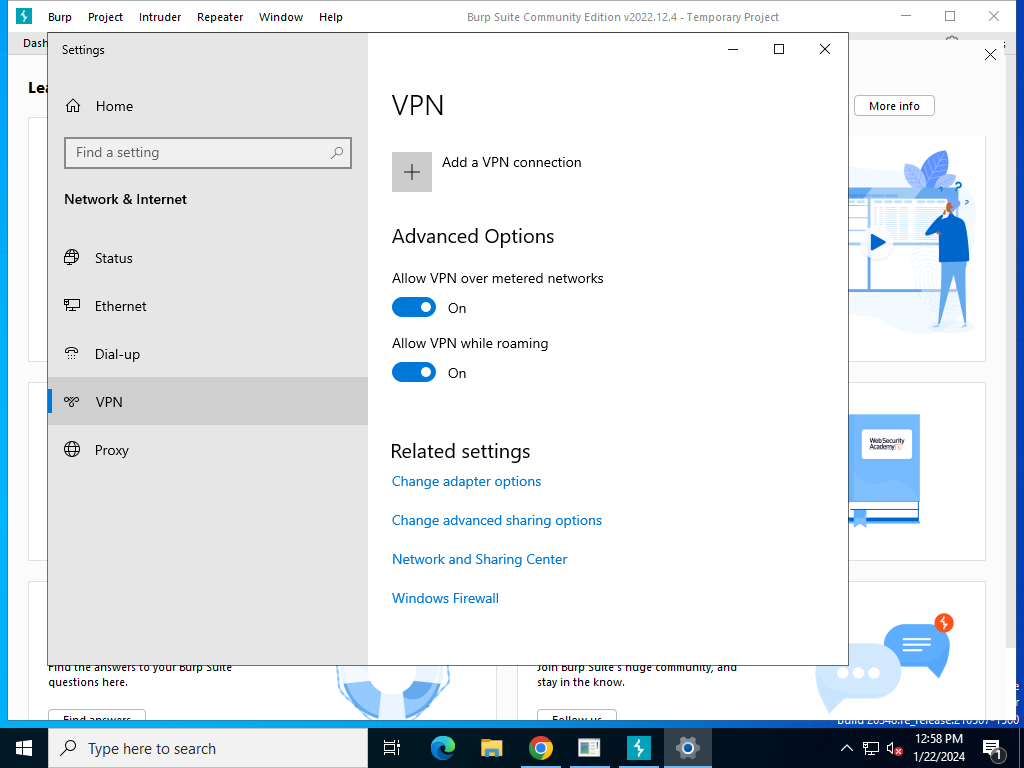Image resolution: width=1024 pixels, height=768 pixels.
Task: Click Change advanced sharing options link
Action: click(x=497, y=520)
